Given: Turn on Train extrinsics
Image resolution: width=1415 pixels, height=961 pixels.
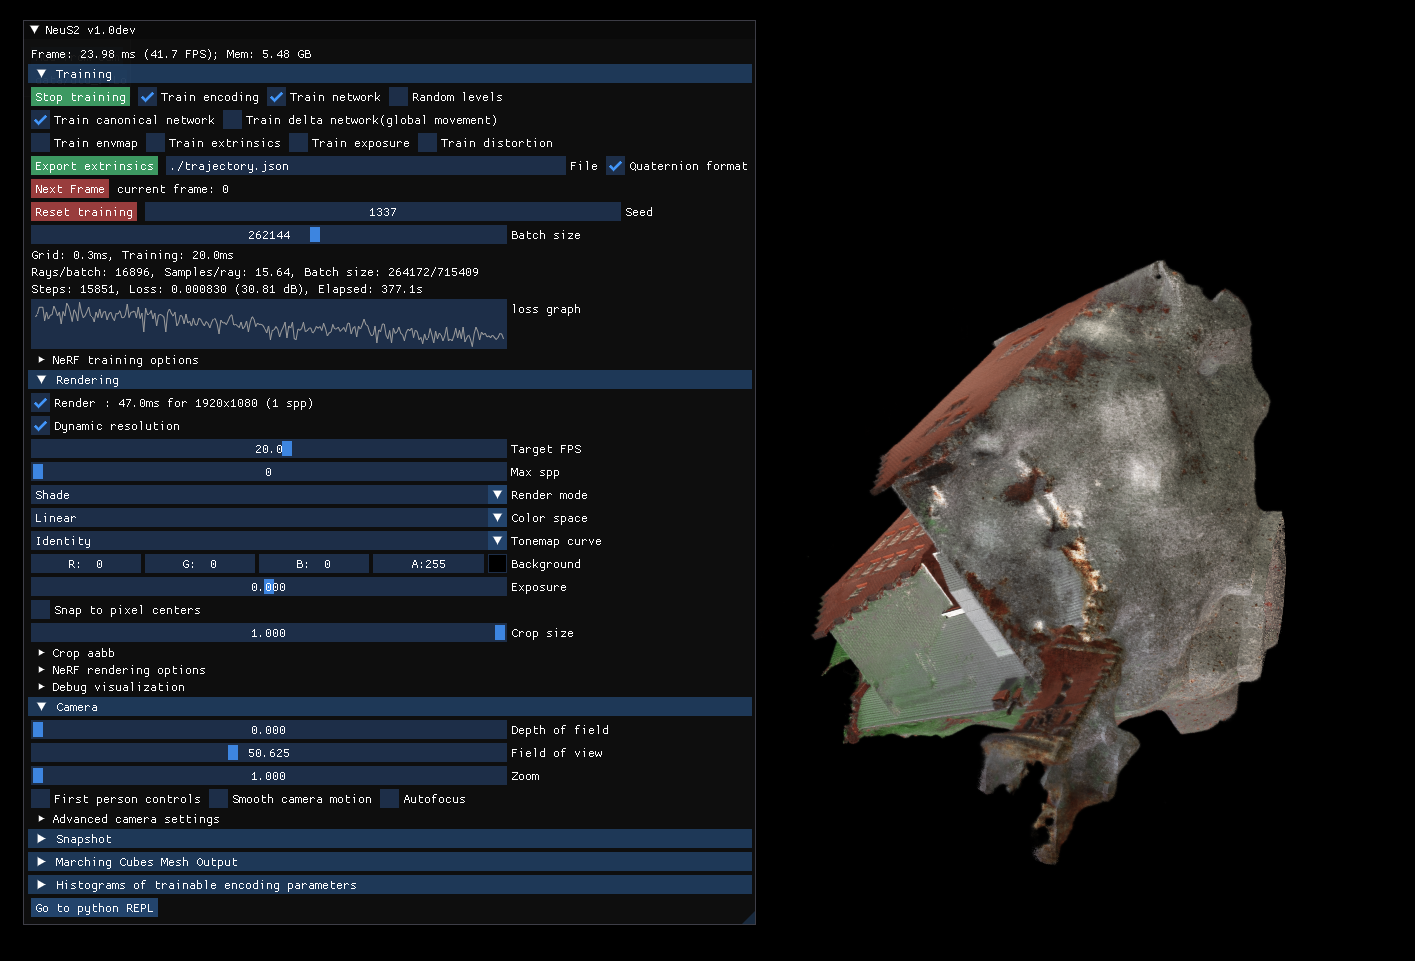Looking at the screenshot, I should (155, 142).
